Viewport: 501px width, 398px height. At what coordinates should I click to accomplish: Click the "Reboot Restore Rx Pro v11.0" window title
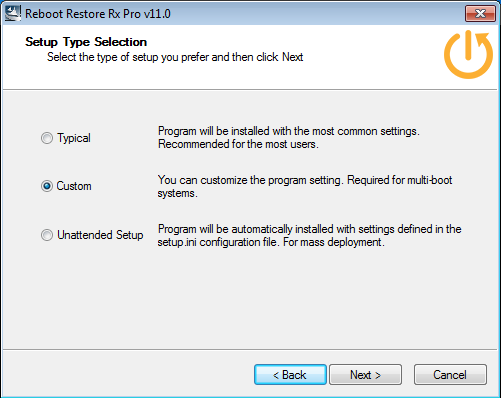(x=98, y=14)
